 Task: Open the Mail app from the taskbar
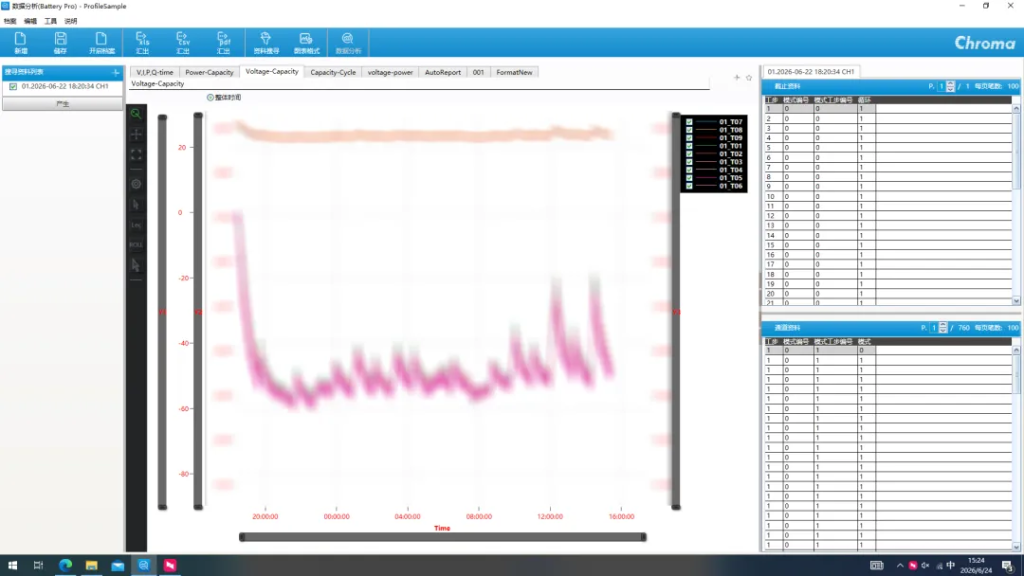(x=118, y=565)
